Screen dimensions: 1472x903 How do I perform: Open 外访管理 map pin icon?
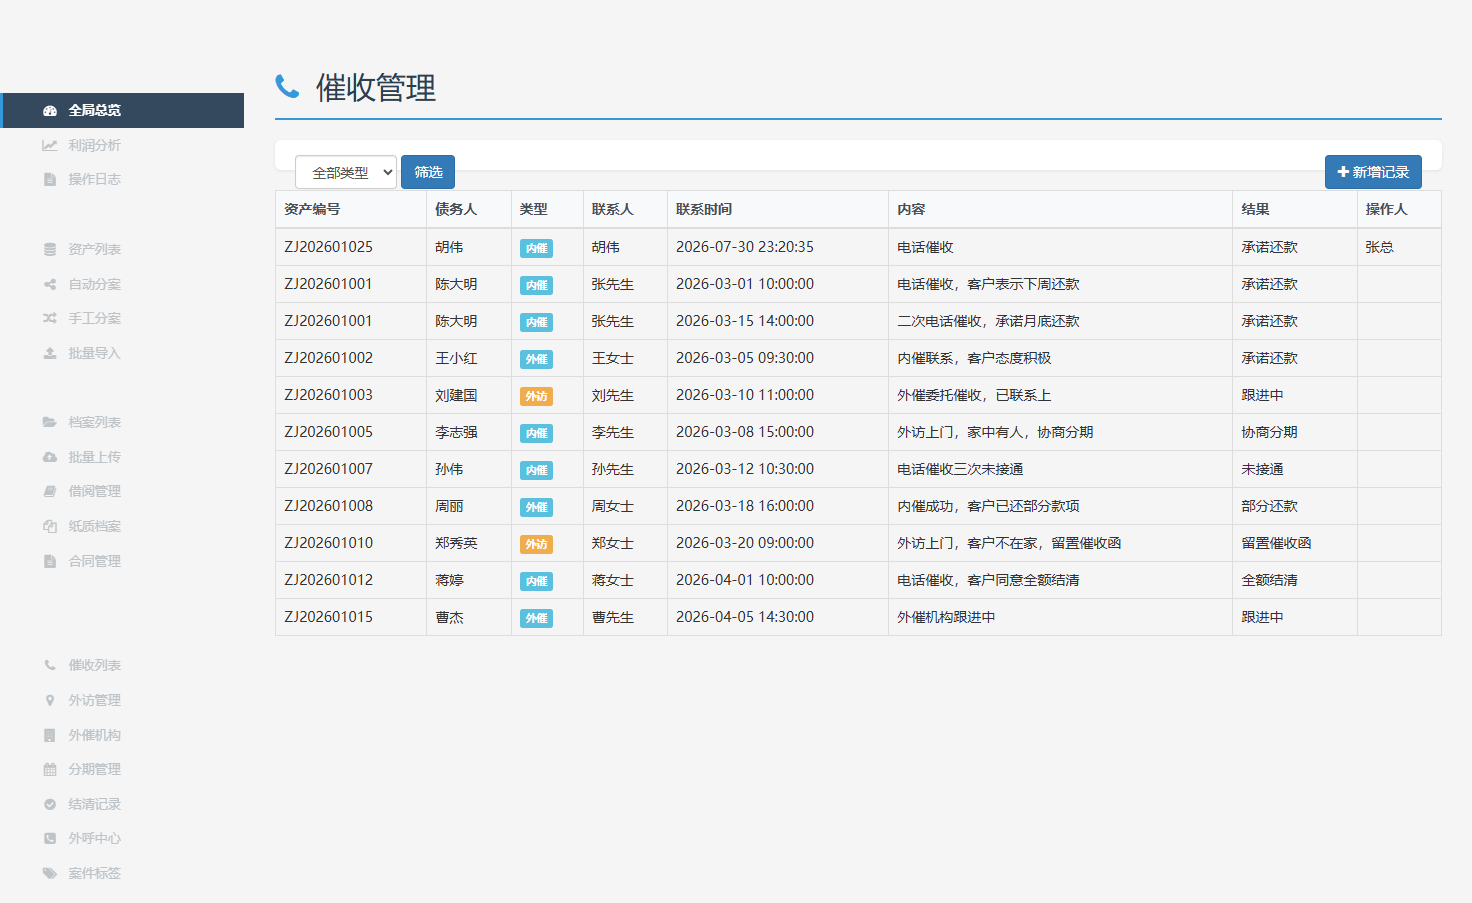click(49, 700)
